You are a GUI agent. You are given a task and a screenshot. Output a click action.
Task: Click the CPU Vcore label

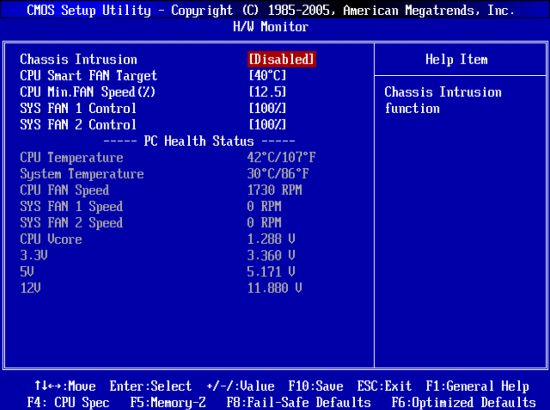[x=51, y=239]
